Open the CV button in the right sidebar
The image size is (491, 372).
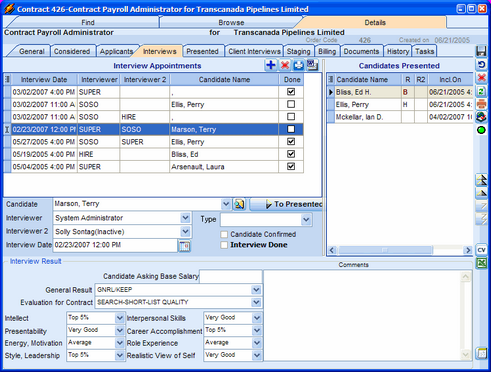(x=481, y=250)
